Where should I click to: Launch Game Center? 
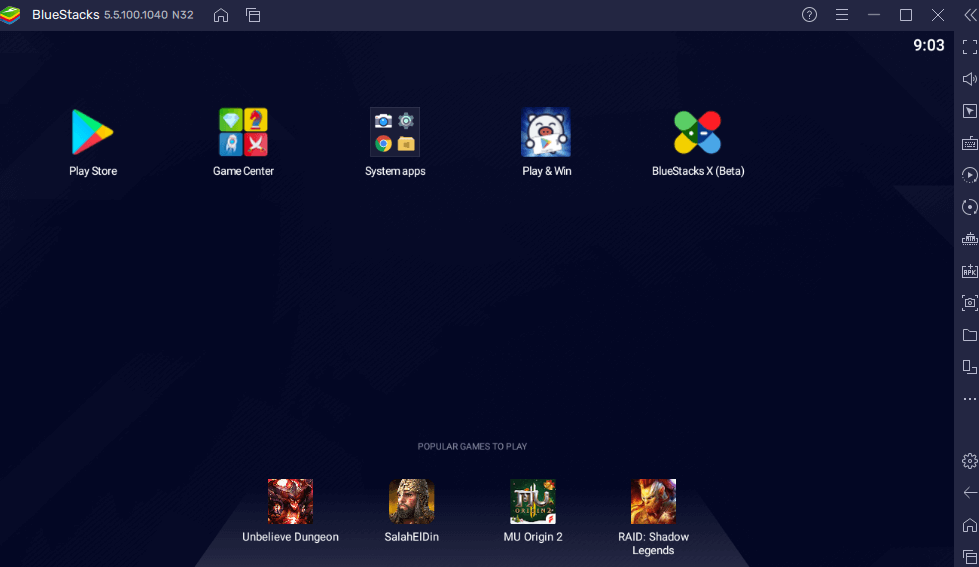[243, 132]
